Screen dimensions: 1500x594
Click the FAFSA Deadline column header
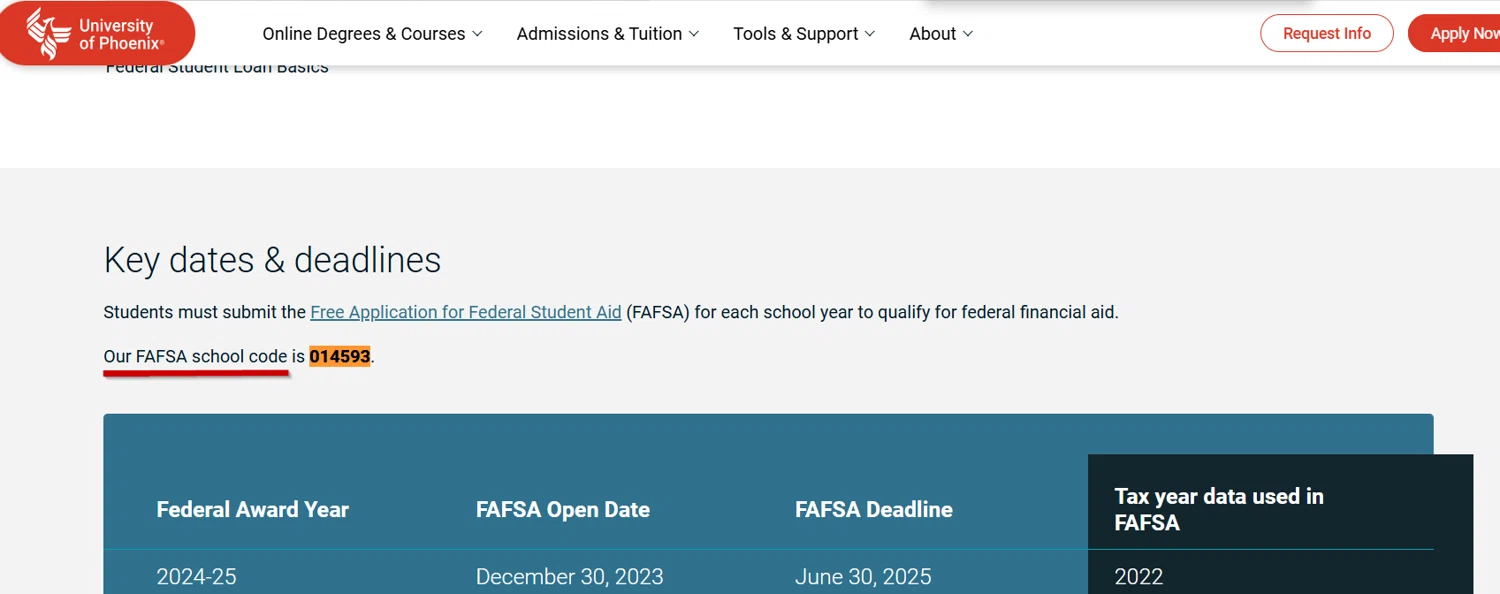[x=874, y=510]
